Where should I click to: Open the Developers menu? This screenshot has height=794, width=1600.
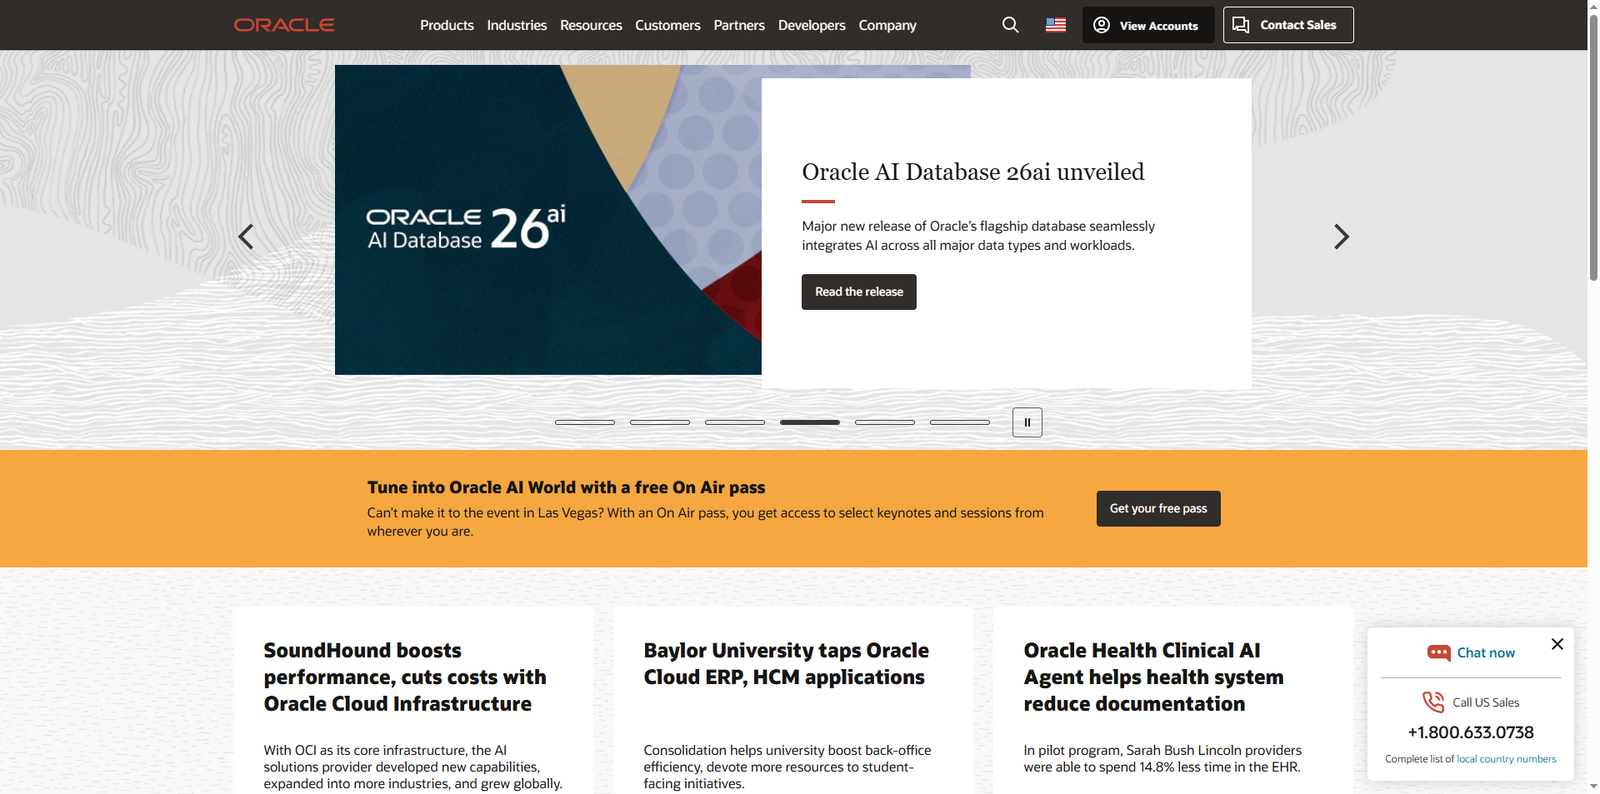pyautogui.click(x=812, y=25)
